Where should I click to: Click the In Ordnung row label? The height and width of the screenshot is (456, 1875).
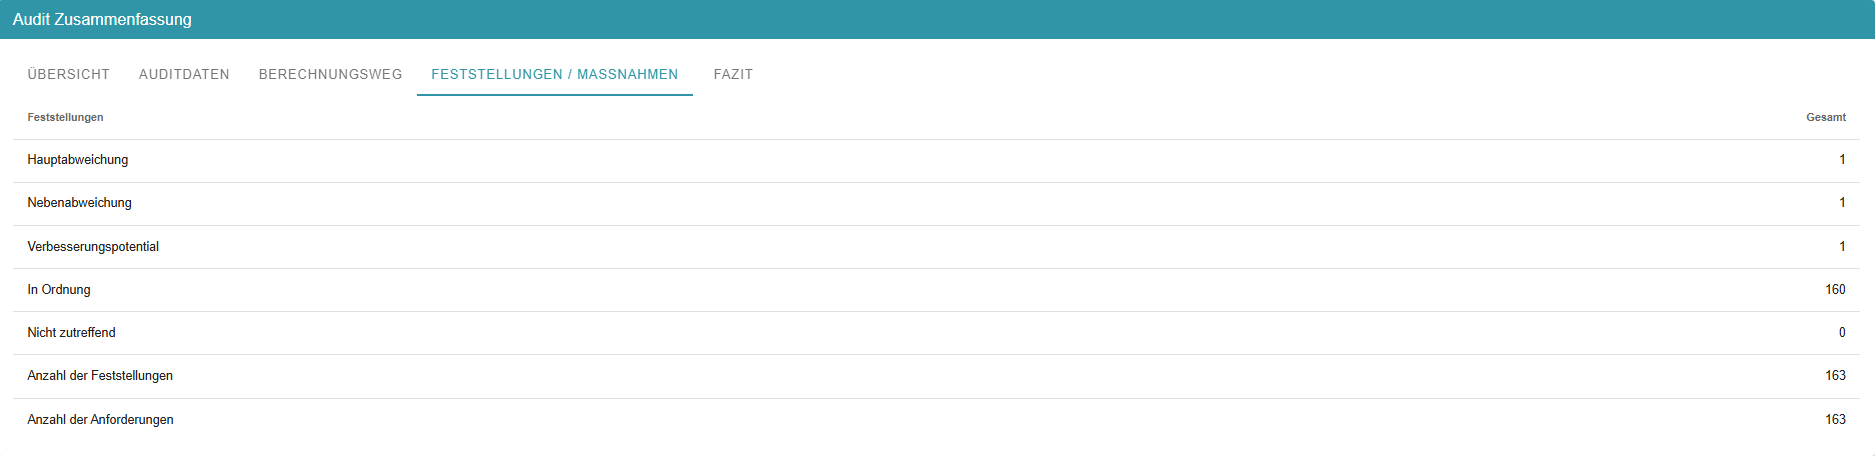point(59,290)
